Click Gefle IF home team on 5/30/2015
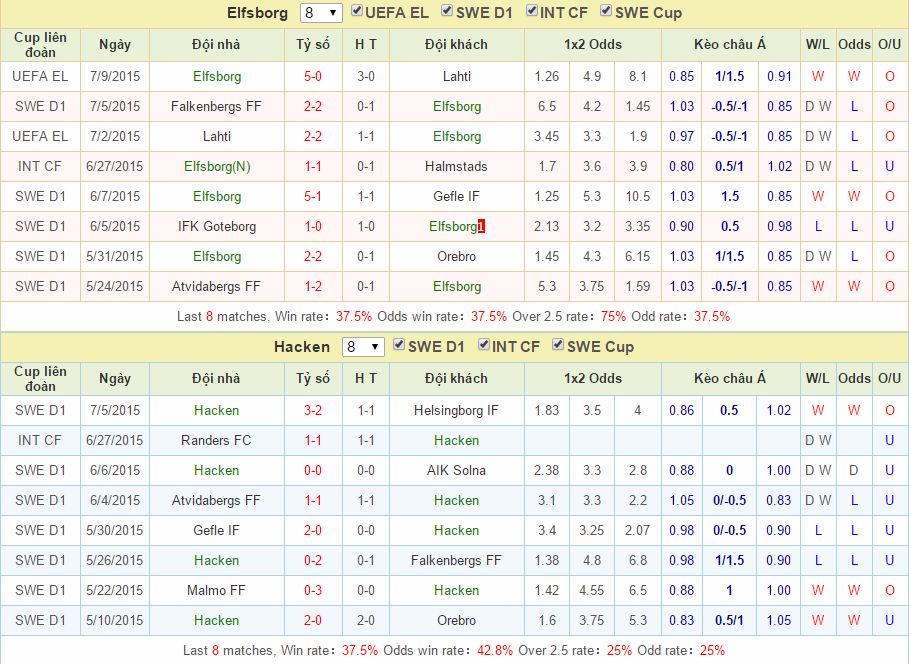 [x=216, y=531]
